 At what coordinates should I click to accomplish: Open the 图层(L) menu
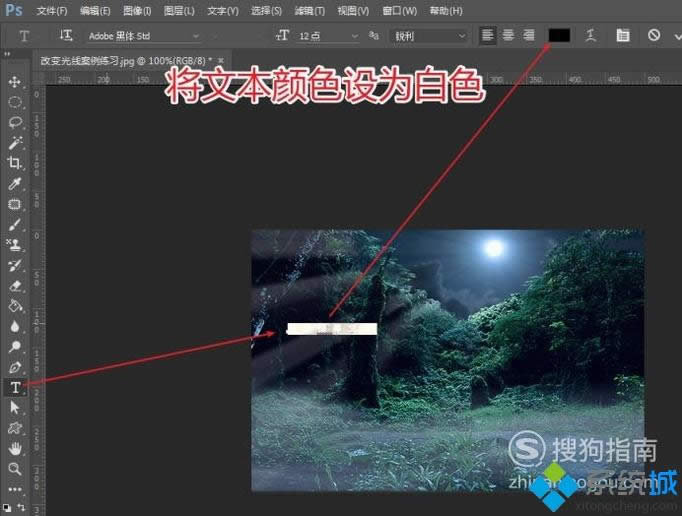coord(179,10)
